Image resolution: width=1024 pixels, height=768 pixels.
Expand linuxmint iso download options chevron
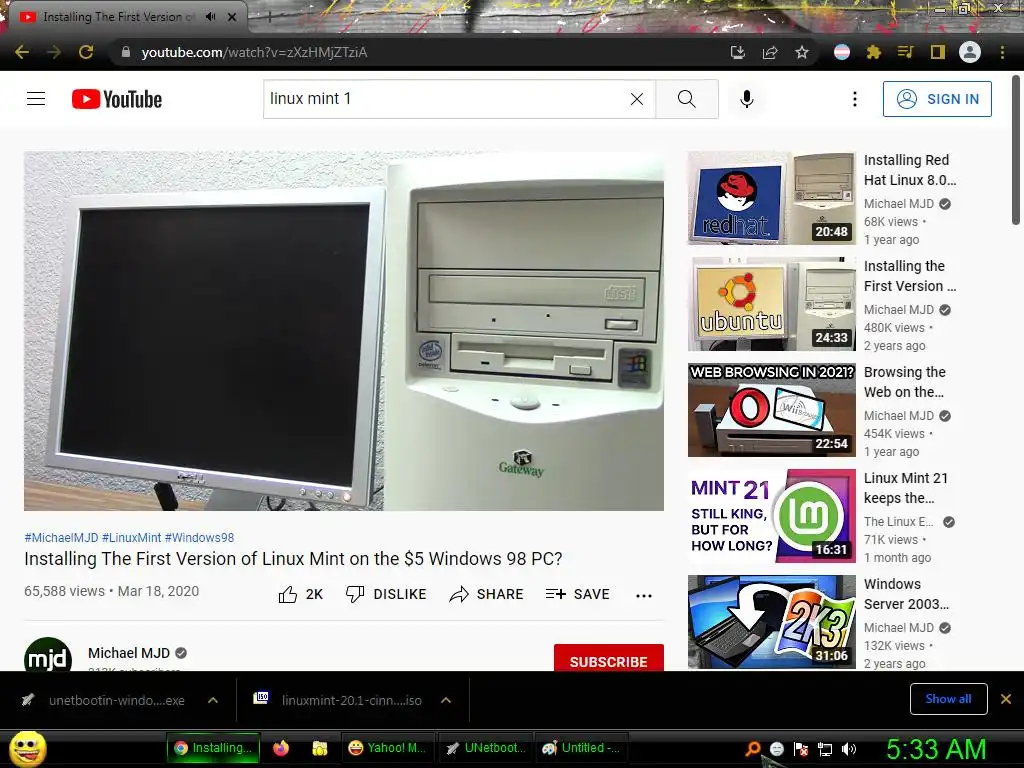pos(446,700)
